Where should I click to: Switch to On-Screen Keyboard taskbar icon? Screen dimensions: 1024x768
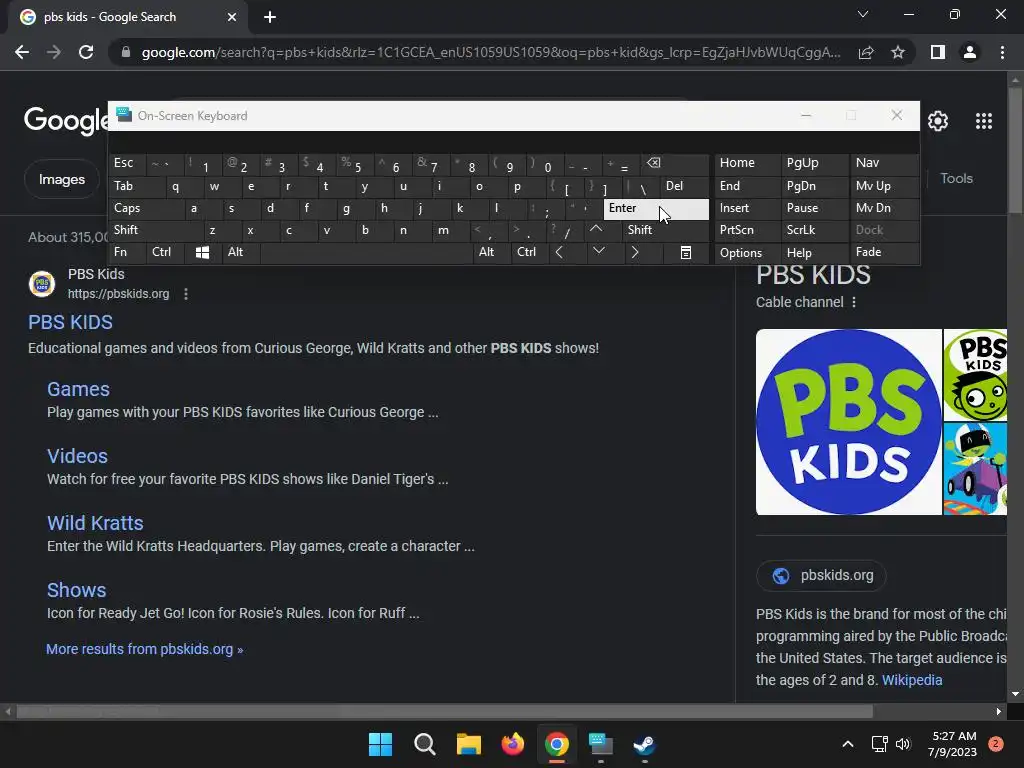click(x=600, y=744)
